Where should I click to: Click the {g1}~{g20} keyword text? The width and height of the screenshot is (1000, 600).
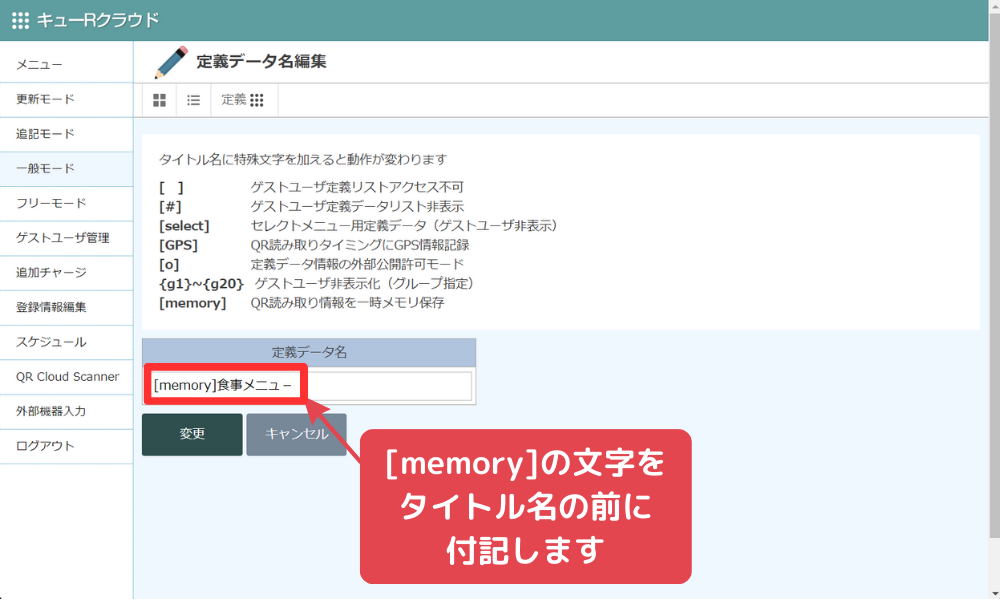pyautogui.click(x=201, y=284)
